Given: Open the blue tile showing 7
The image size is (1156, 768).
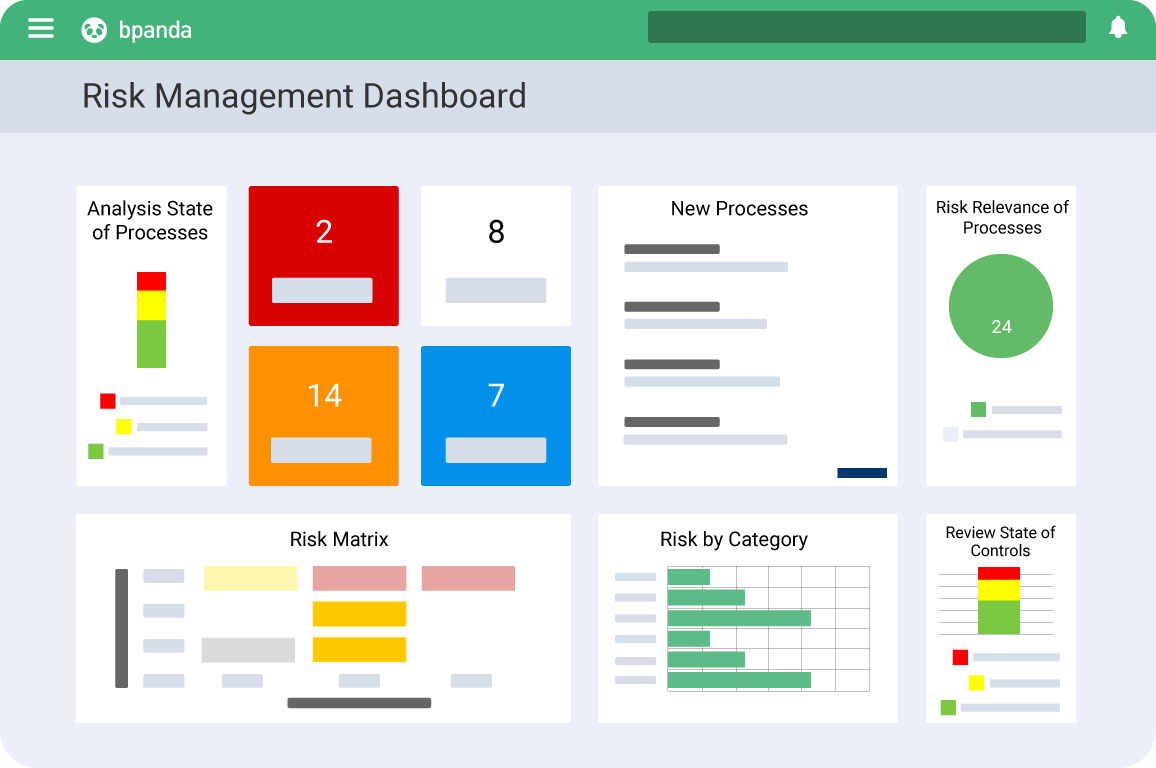Looking at the screenshot, I should pyautogui.click(x=495, y=416).
